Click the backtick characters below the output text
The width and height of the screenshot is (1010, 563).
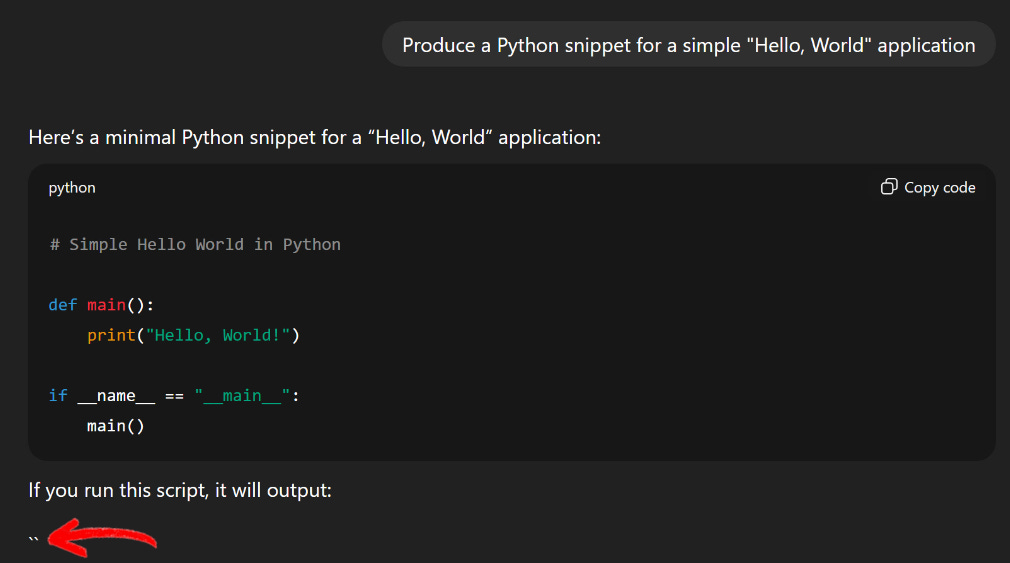click(x=34, y=539)
